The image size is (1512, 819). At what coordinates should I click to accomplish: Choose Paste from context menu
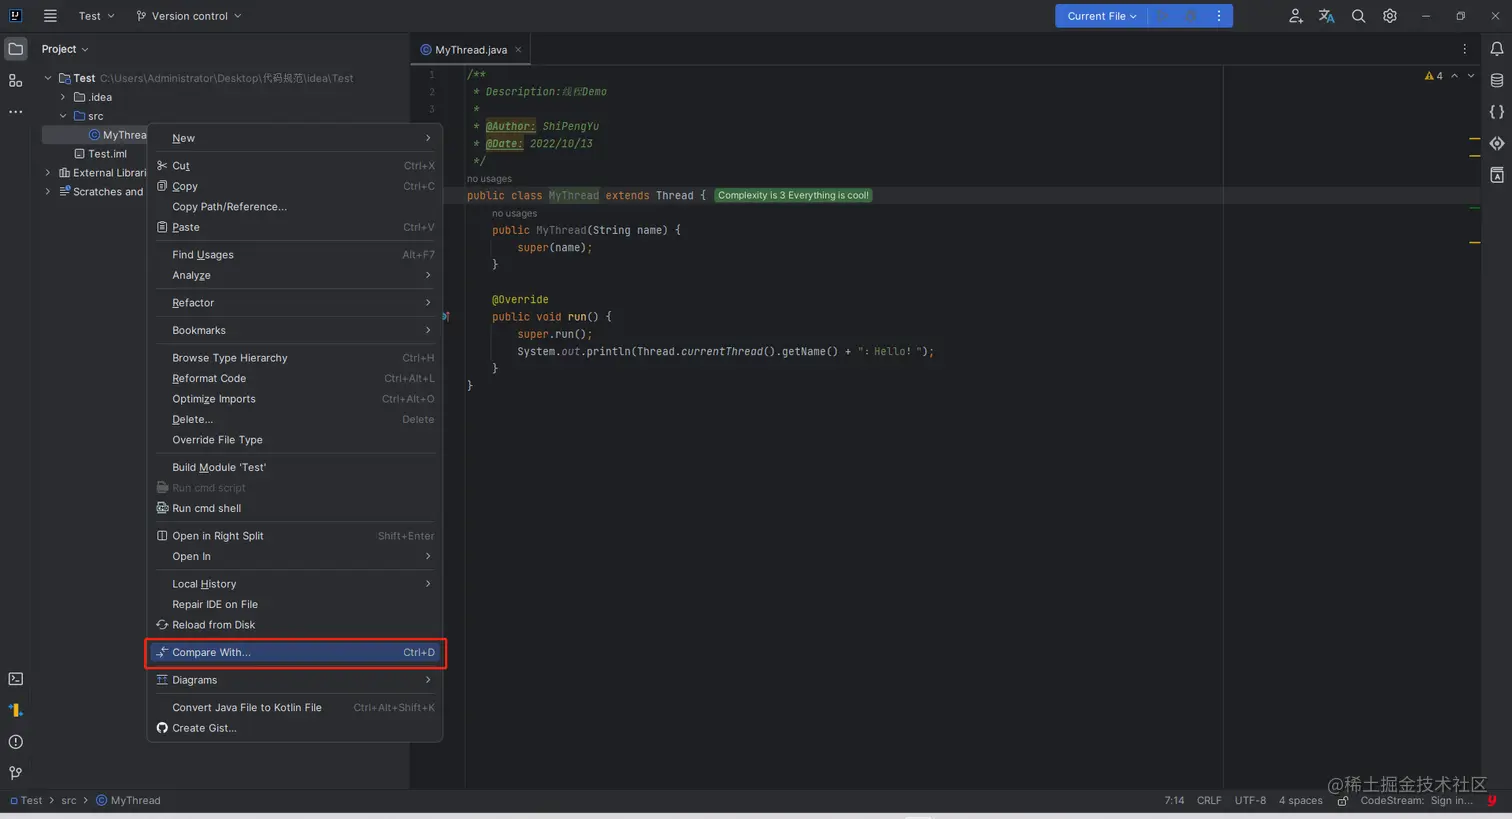(295, 227)
